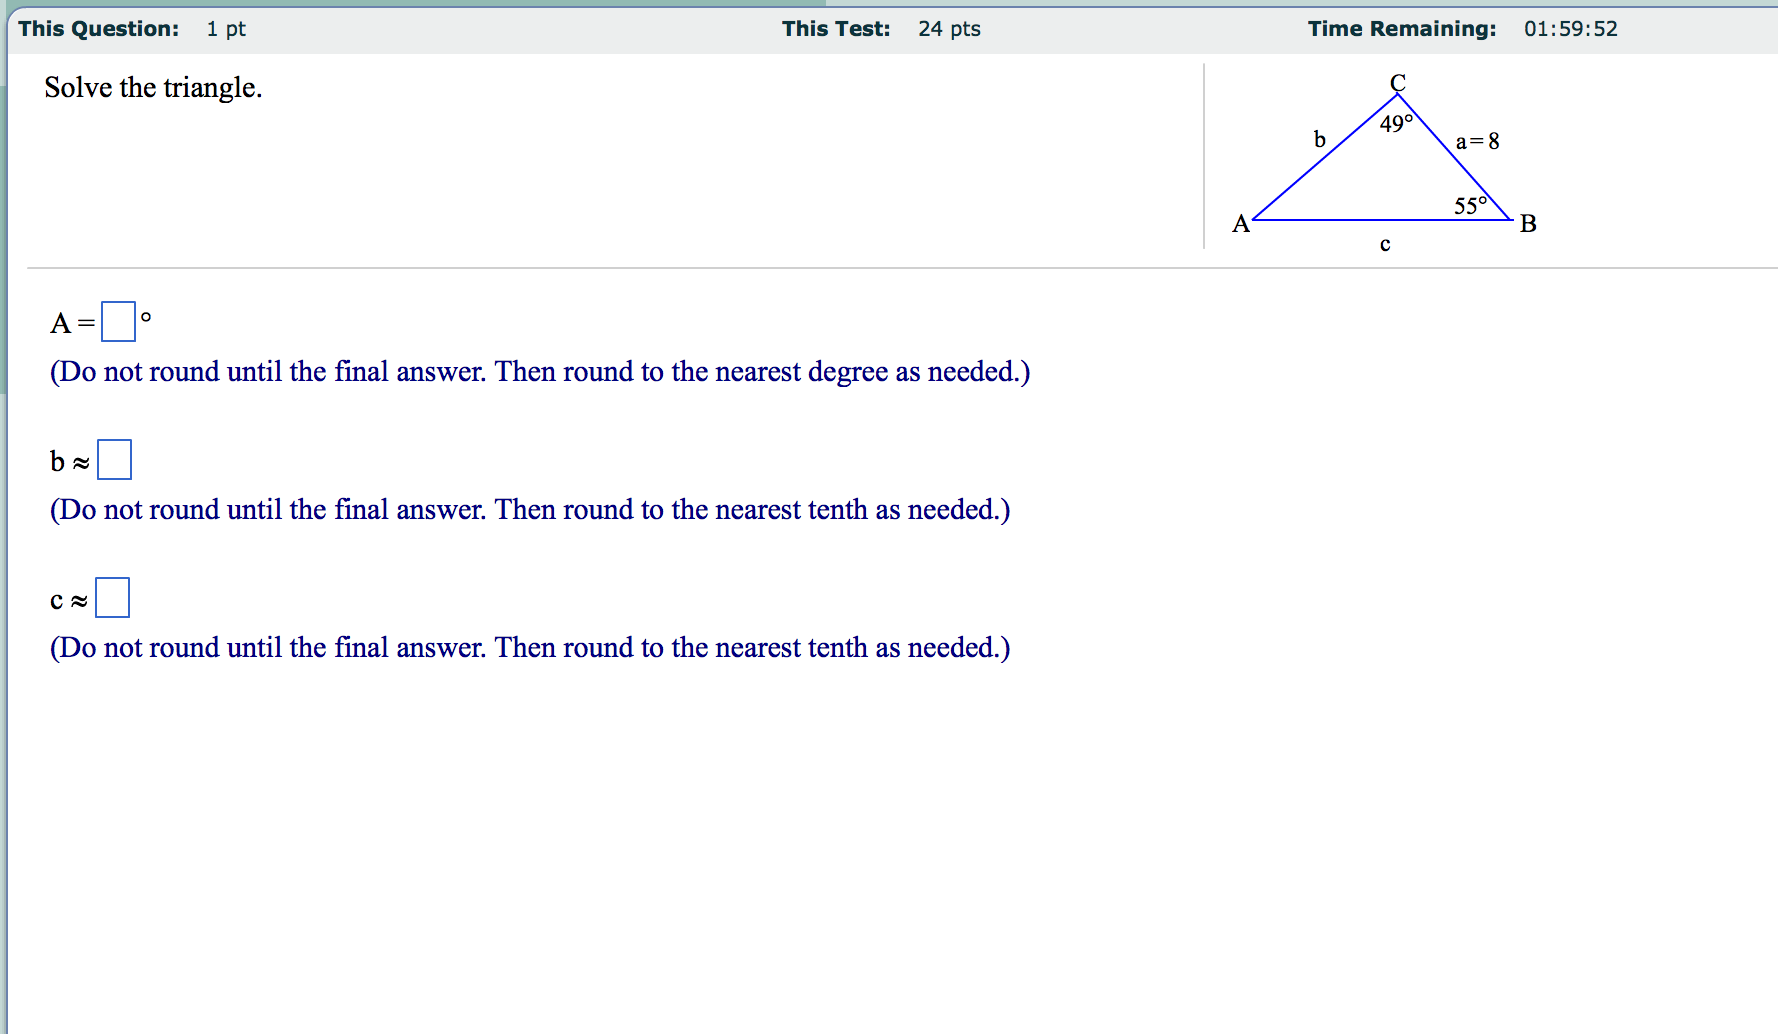Click the triangle diagram
The height and width of the screenshot is (1034, 1778).
click(x=1385, y=160)
